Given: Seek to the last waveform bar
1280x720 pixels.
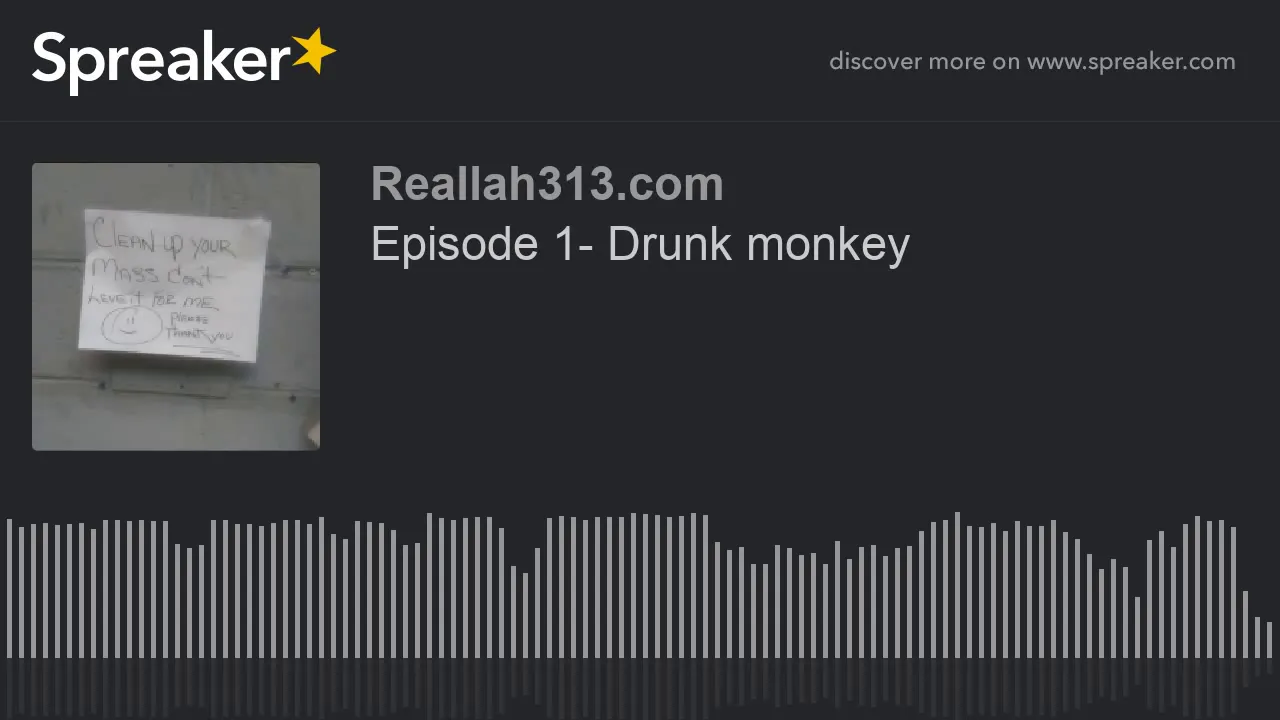Looking at the screenshot, I should coord(1269,640).
